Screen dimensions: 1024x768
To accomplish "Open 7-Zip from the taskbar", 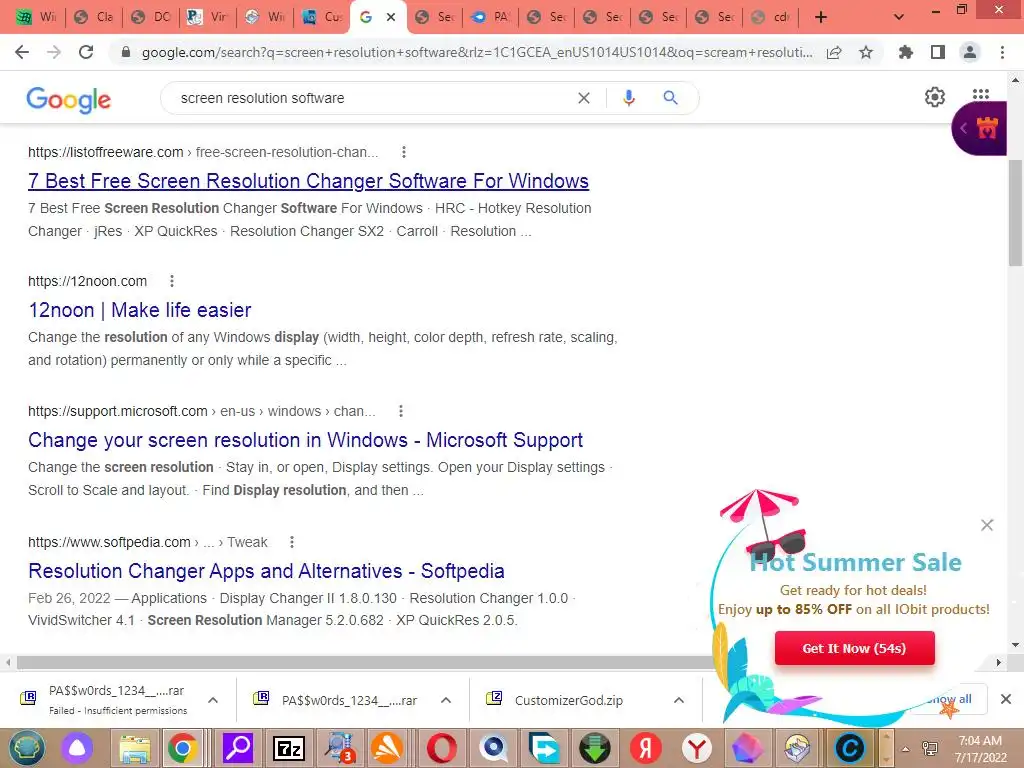I will [289, 748].
